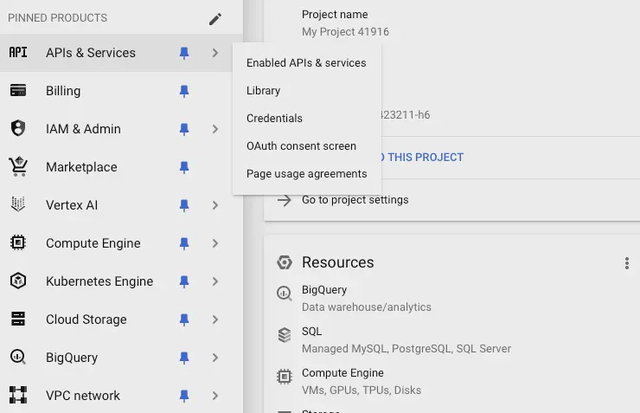Unpin VPC network
Viewport: 640px width, 413px height.
click(x=184, y=396)
